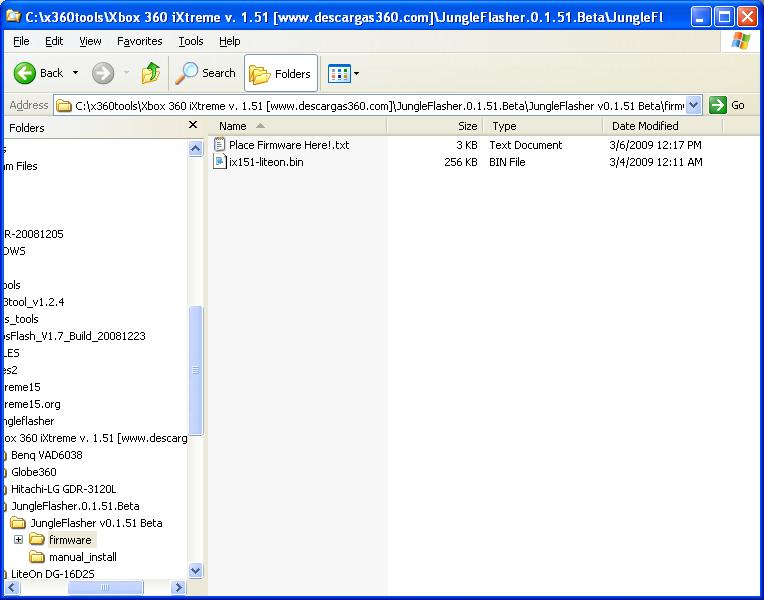764x600 pixels.
Task: Click the manual_install folder icon
Action: point(37,556)
